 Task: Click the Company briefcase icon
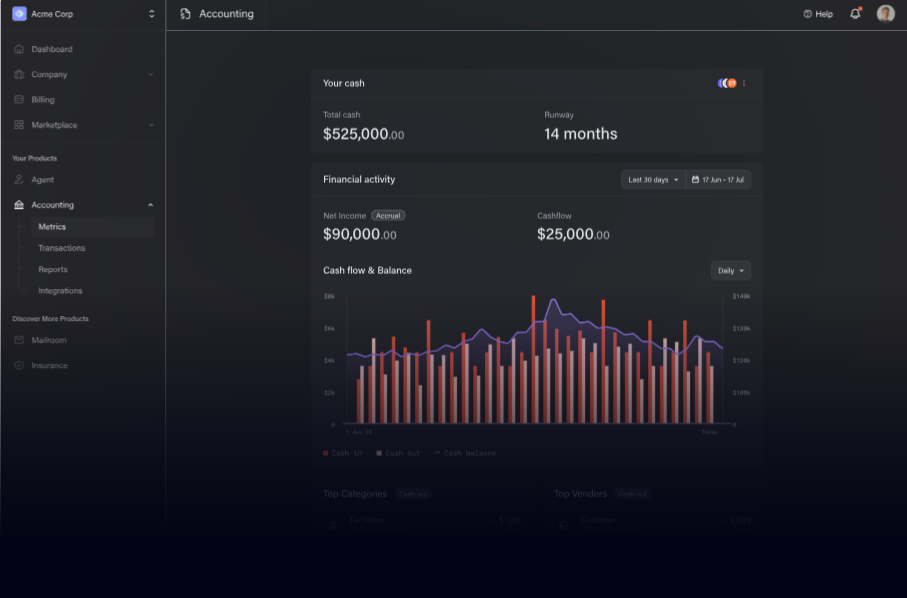pyautogui.click(x=19, y=75)
